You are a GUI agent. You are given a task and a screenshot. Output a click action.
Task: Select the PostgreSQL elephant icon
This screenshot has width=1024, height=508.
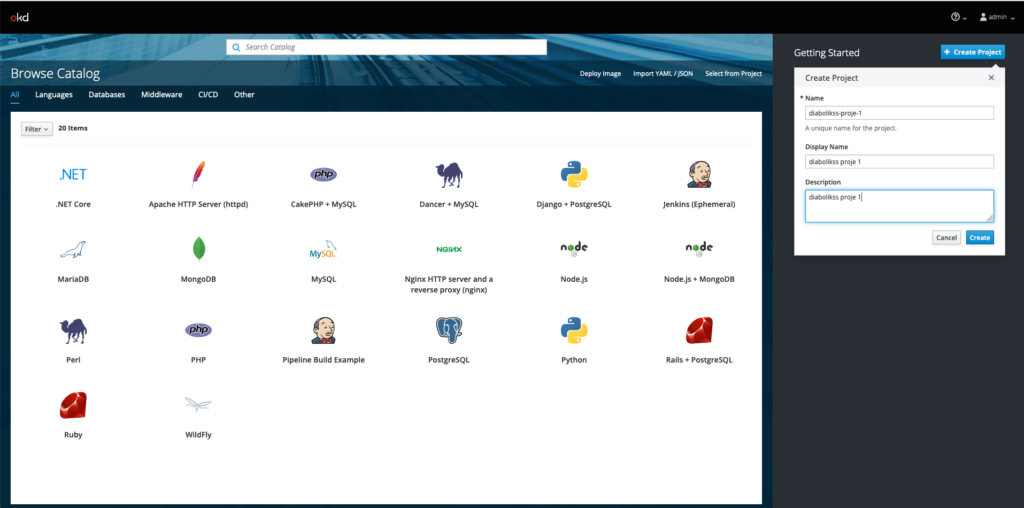coord(449,330)
